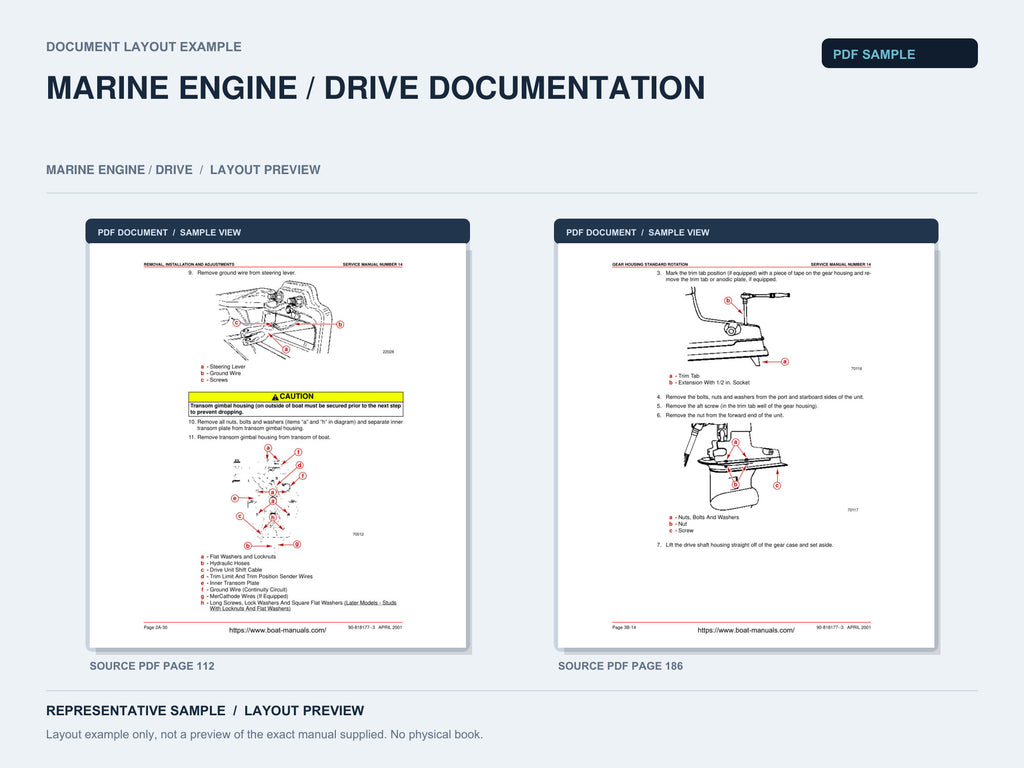The image size is (1024, 768).
Task: Open the page 112 PDF thumbnail
Action: coord(278,446)
